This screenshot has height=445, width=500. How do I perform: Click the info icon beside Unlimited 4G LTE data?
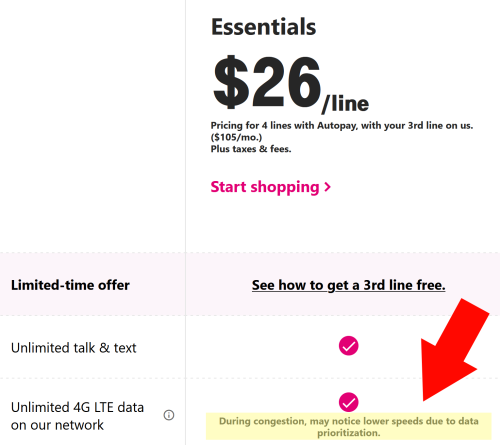click(x=169, y=415)
